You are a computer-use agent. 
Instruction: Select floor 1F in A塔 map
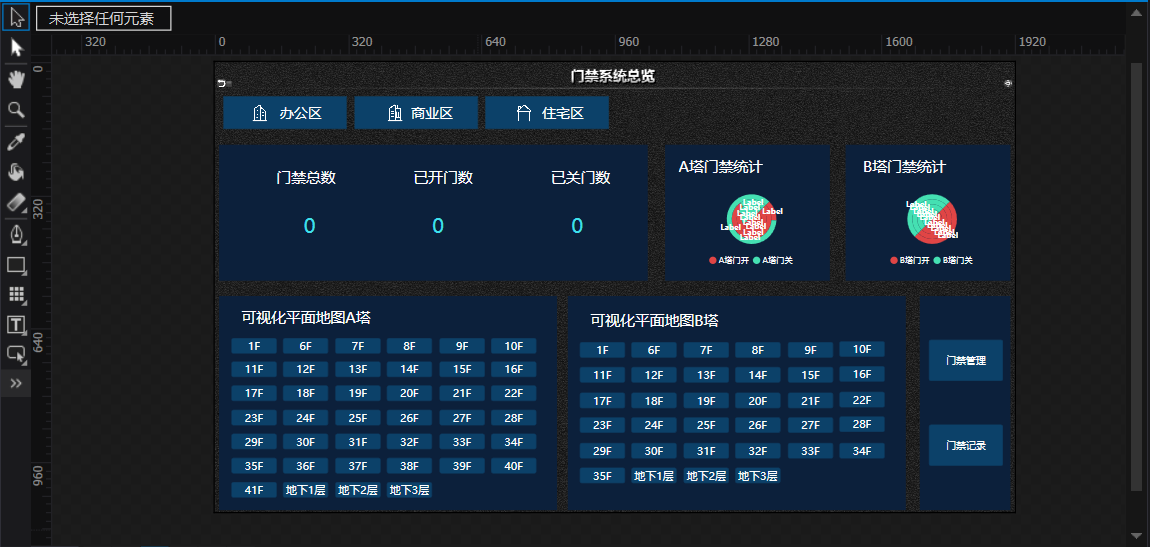[x=254, y=346]
